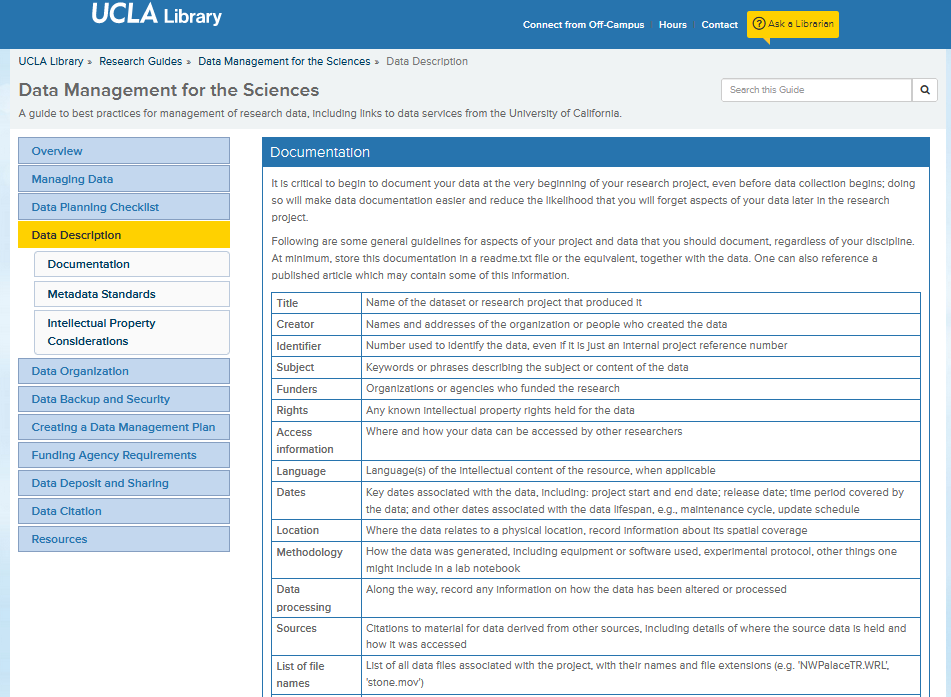Click the 'Location' table cell
This screenshot has width=951, height=697.
click(317, 530)
